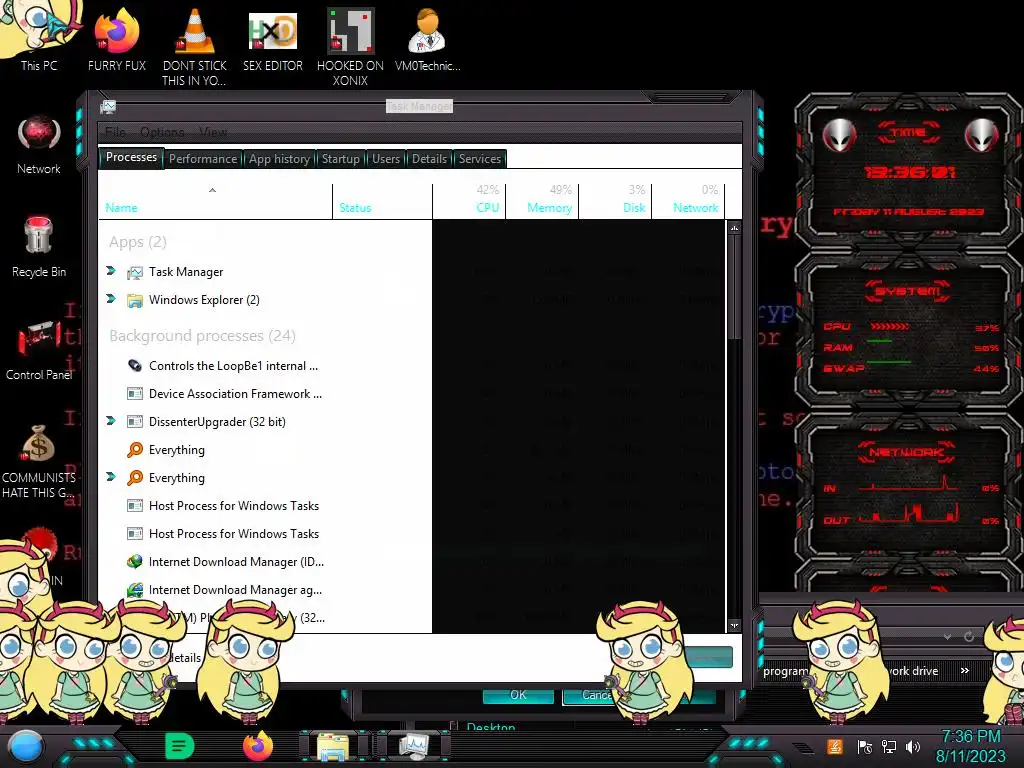Image resolution: width=1024 pixels, height=768 pixels.
Task: Open the Recycle Bin icon
Action: point(39,247)
